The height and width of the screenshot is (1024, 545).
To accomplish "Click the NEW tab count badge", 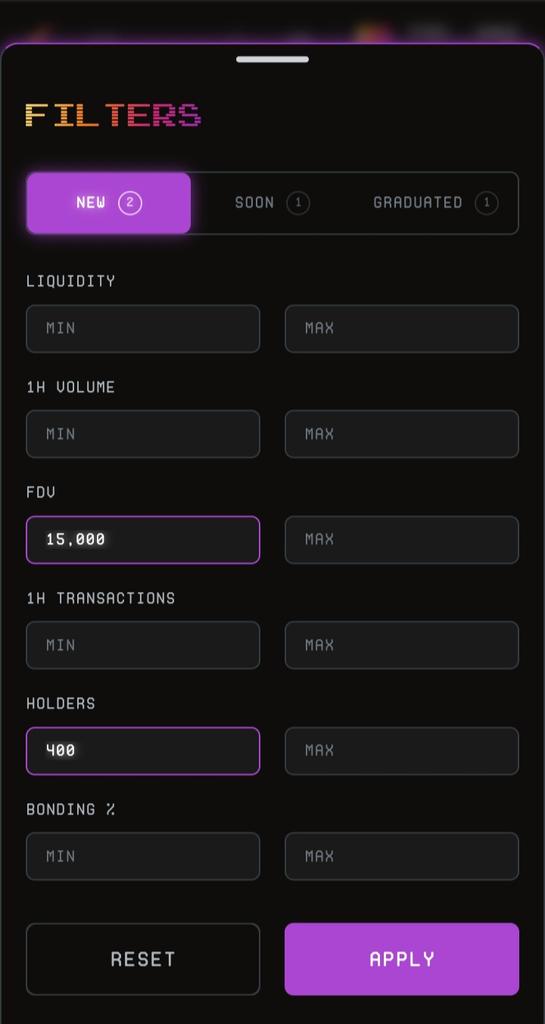I will click(x=130, y=202).
